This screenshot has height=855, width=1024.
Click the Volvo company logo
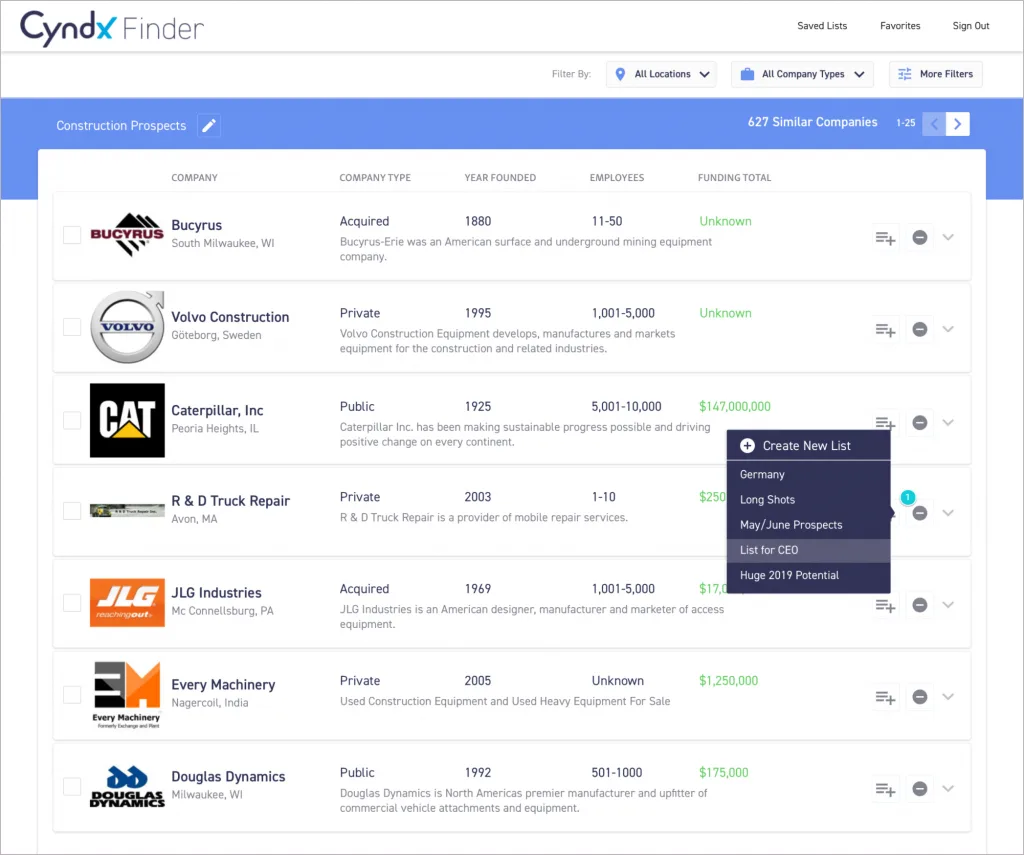point(127,327)
